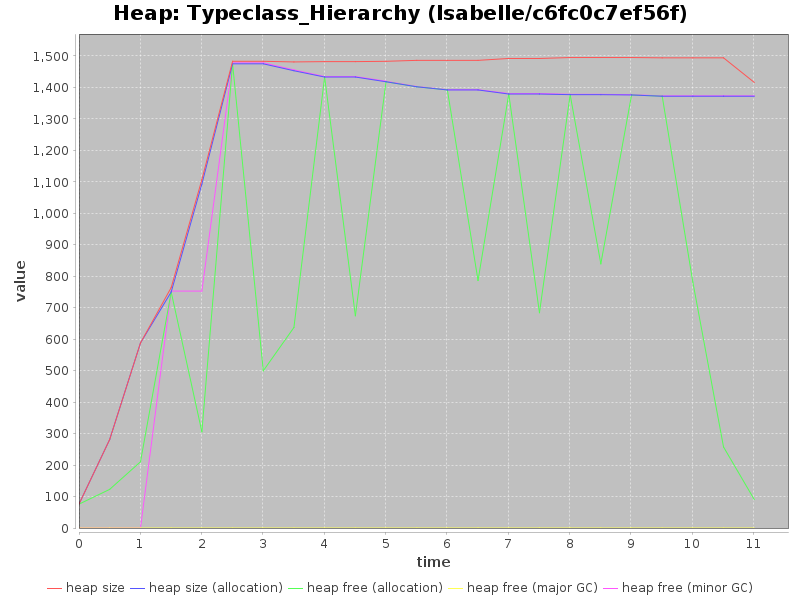Screen dimensions: 800x600
Task: Click the rotated "value" y-axis label
Action: 20,281
